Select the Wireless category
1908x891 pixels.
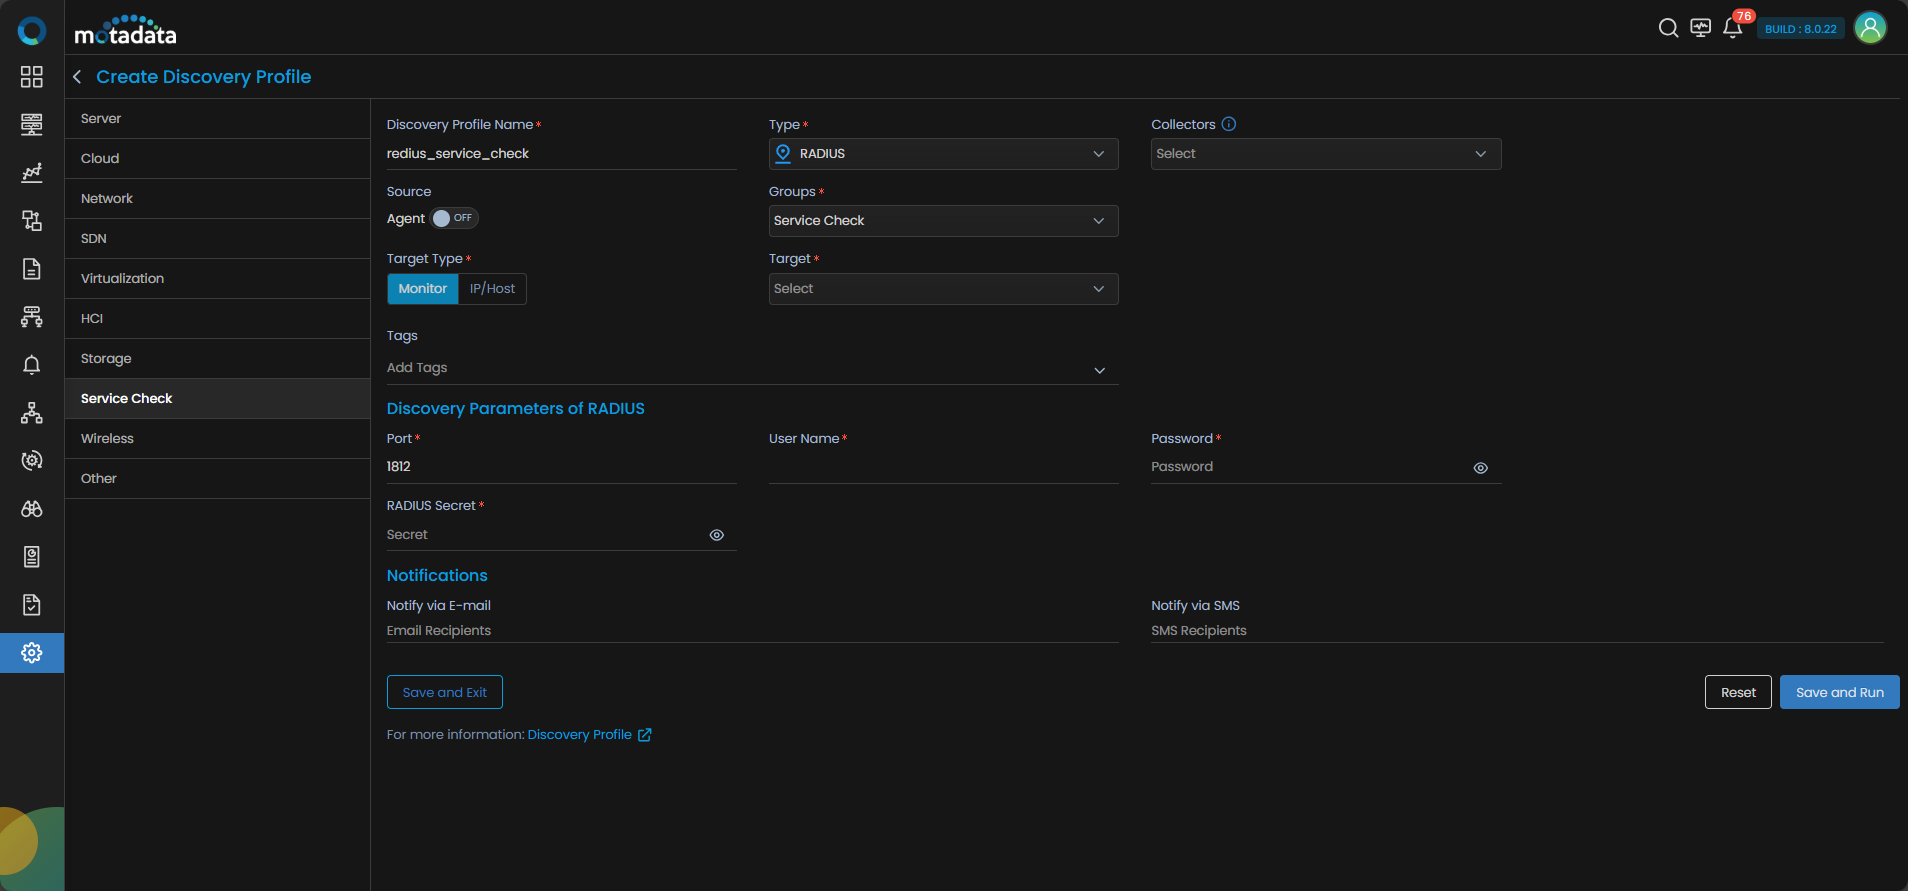point(217,439)
